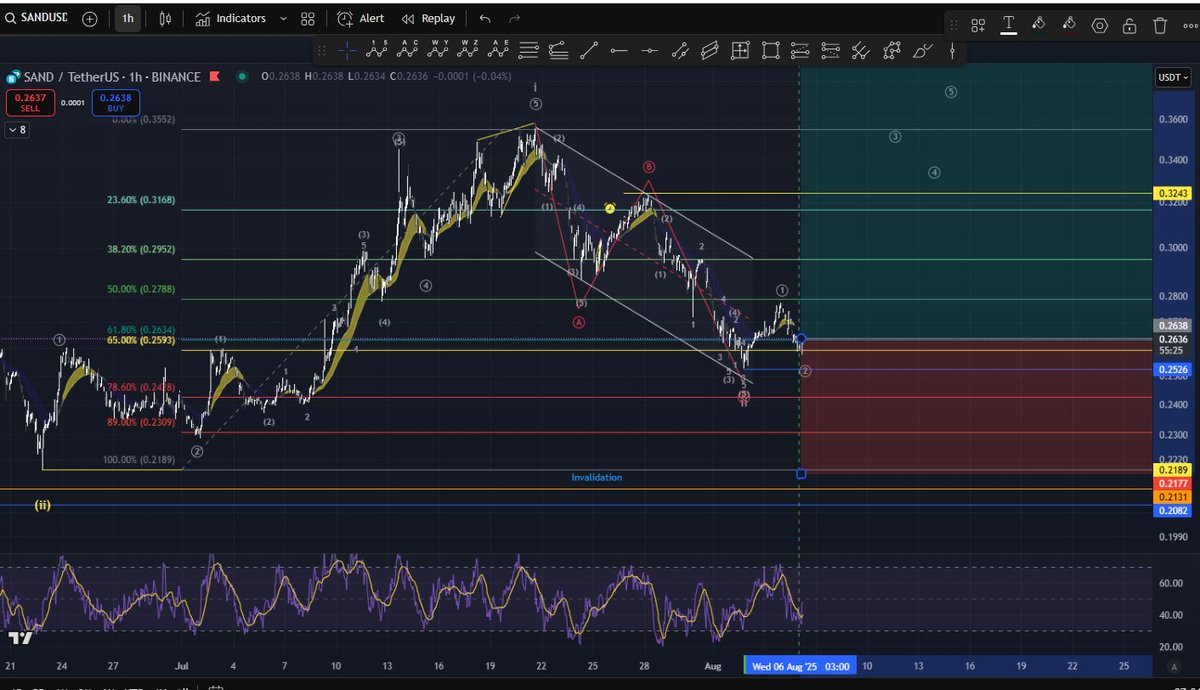
Task: Select the Elliott double combo W-Y tool
Action: click(438, 49)
